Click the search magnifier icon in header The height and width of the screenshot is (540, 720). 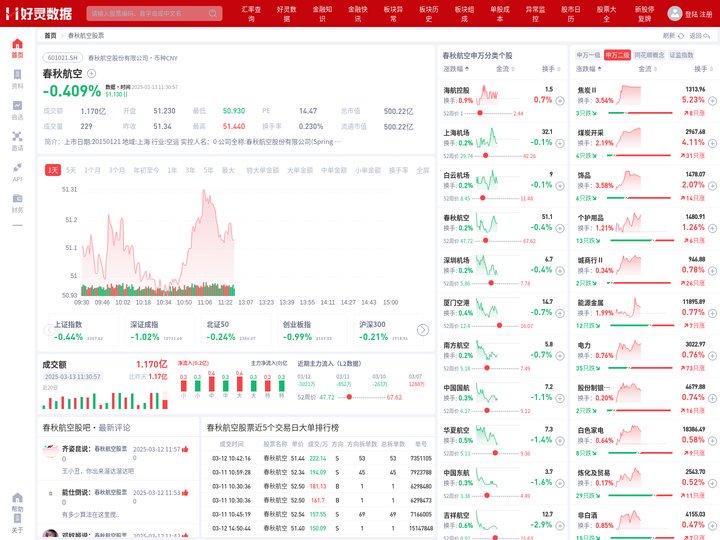(x=213, y=13)
